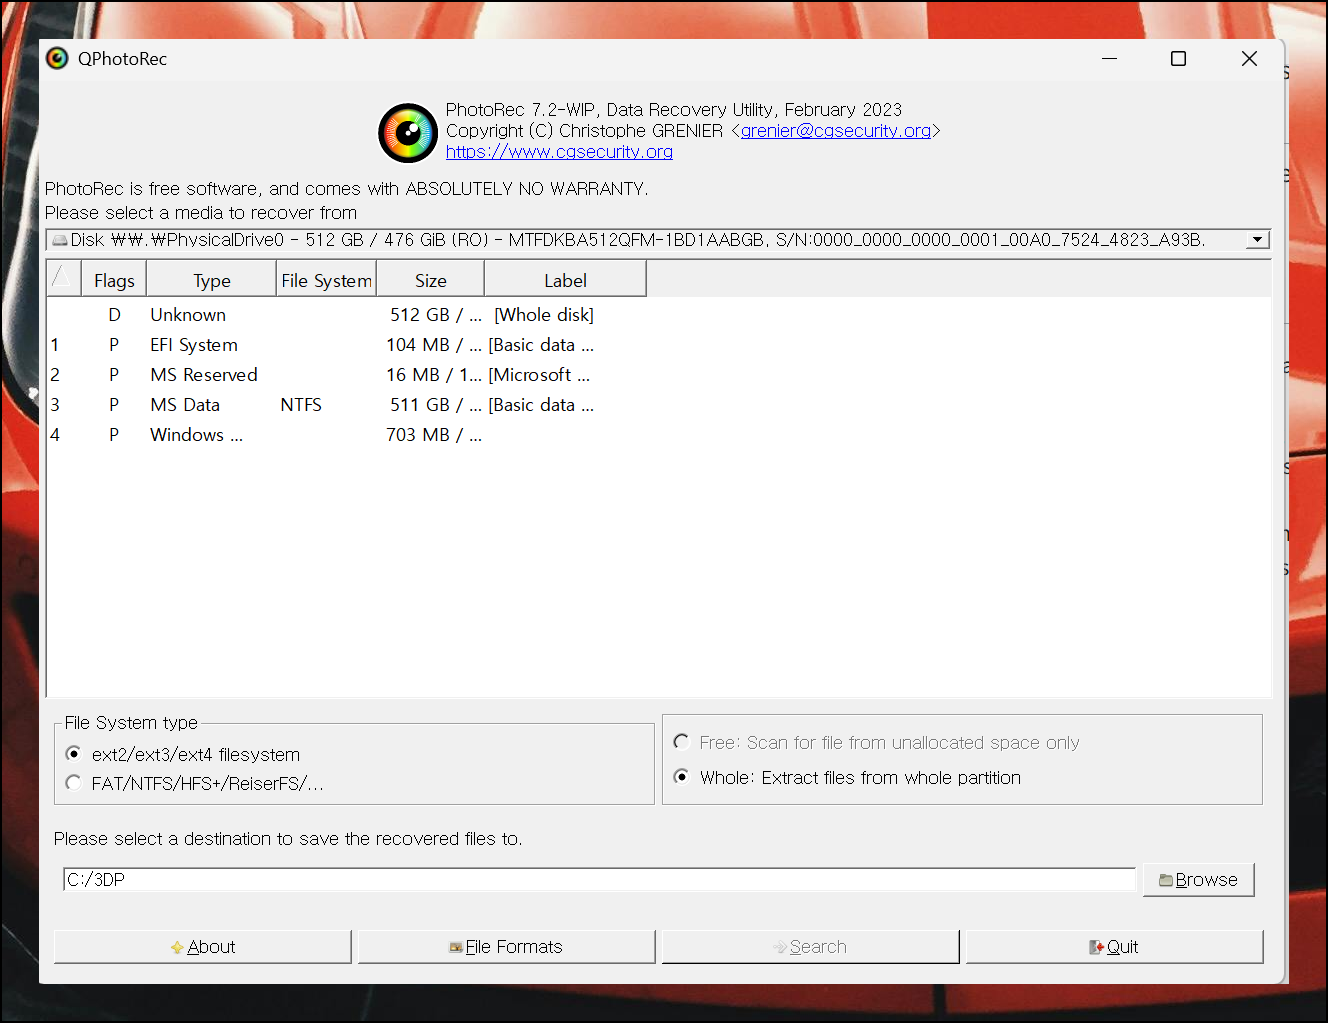This screenshot has height=1023, width=1328.
Task: Maximize the QPhotoRec window
Action: tap(1179, 59)
